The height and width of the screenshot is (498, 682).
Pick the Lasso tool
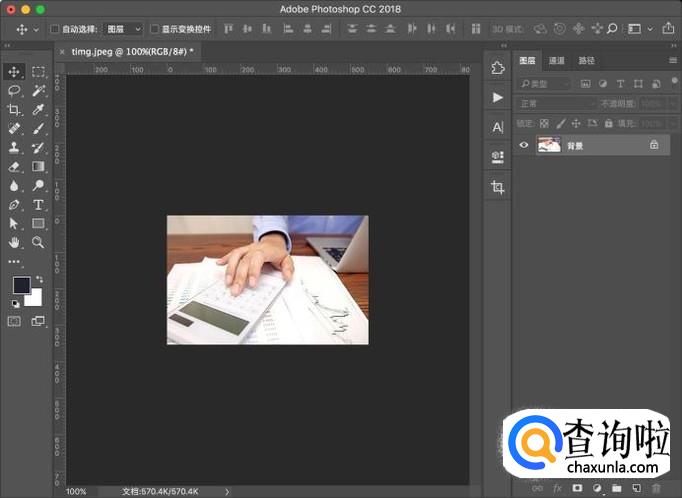coord(14,90)
